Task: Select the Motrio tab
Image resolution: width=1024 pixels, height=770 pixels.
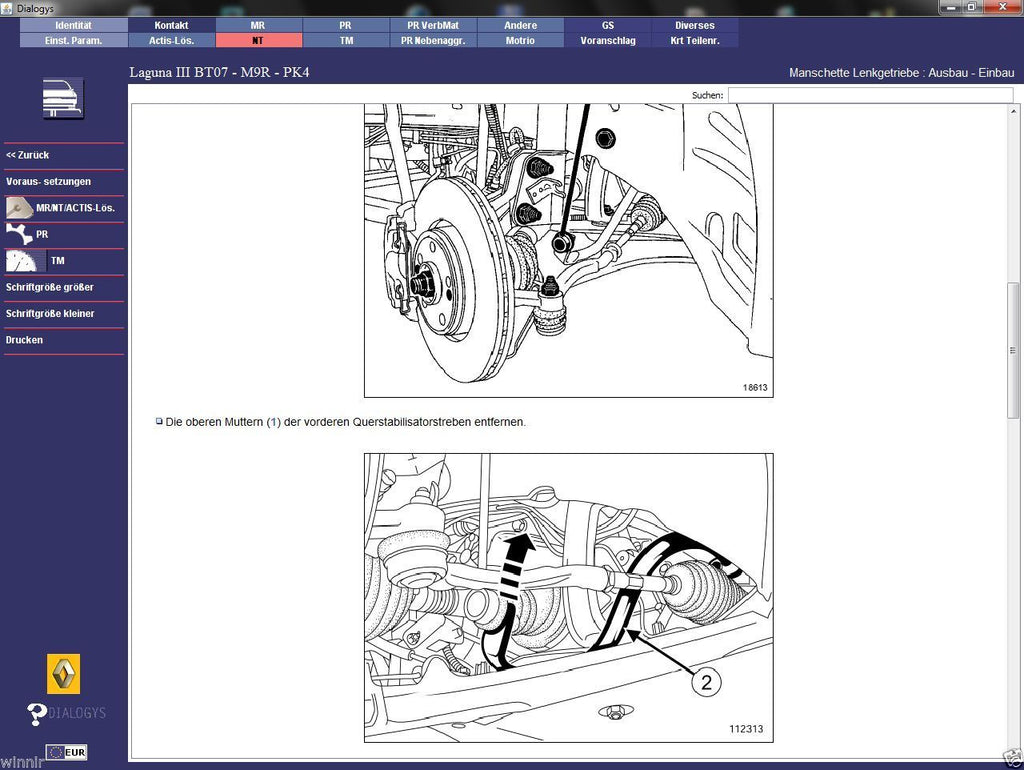Action: click(x=520, y=40)
